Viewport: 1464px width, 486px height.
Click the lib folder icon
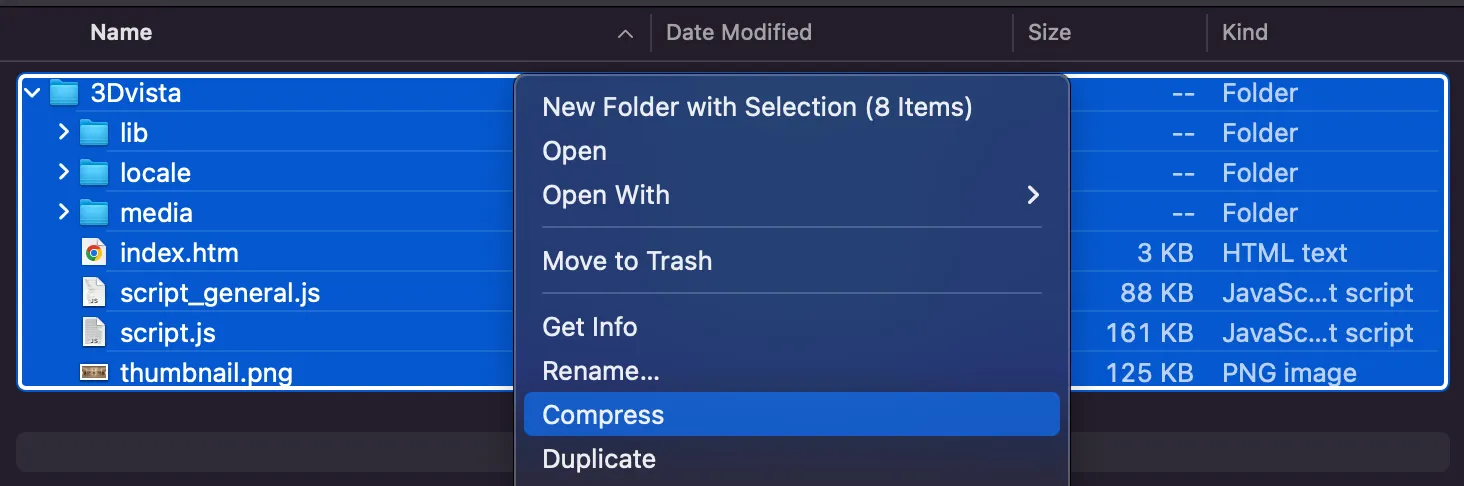(93, 133)
